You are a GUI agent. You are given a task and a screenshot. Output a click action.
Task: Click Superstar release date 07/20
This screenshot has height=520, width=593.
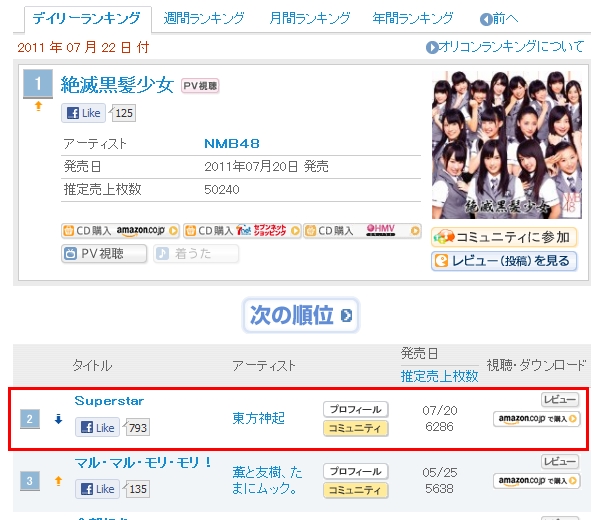(440, 410)
